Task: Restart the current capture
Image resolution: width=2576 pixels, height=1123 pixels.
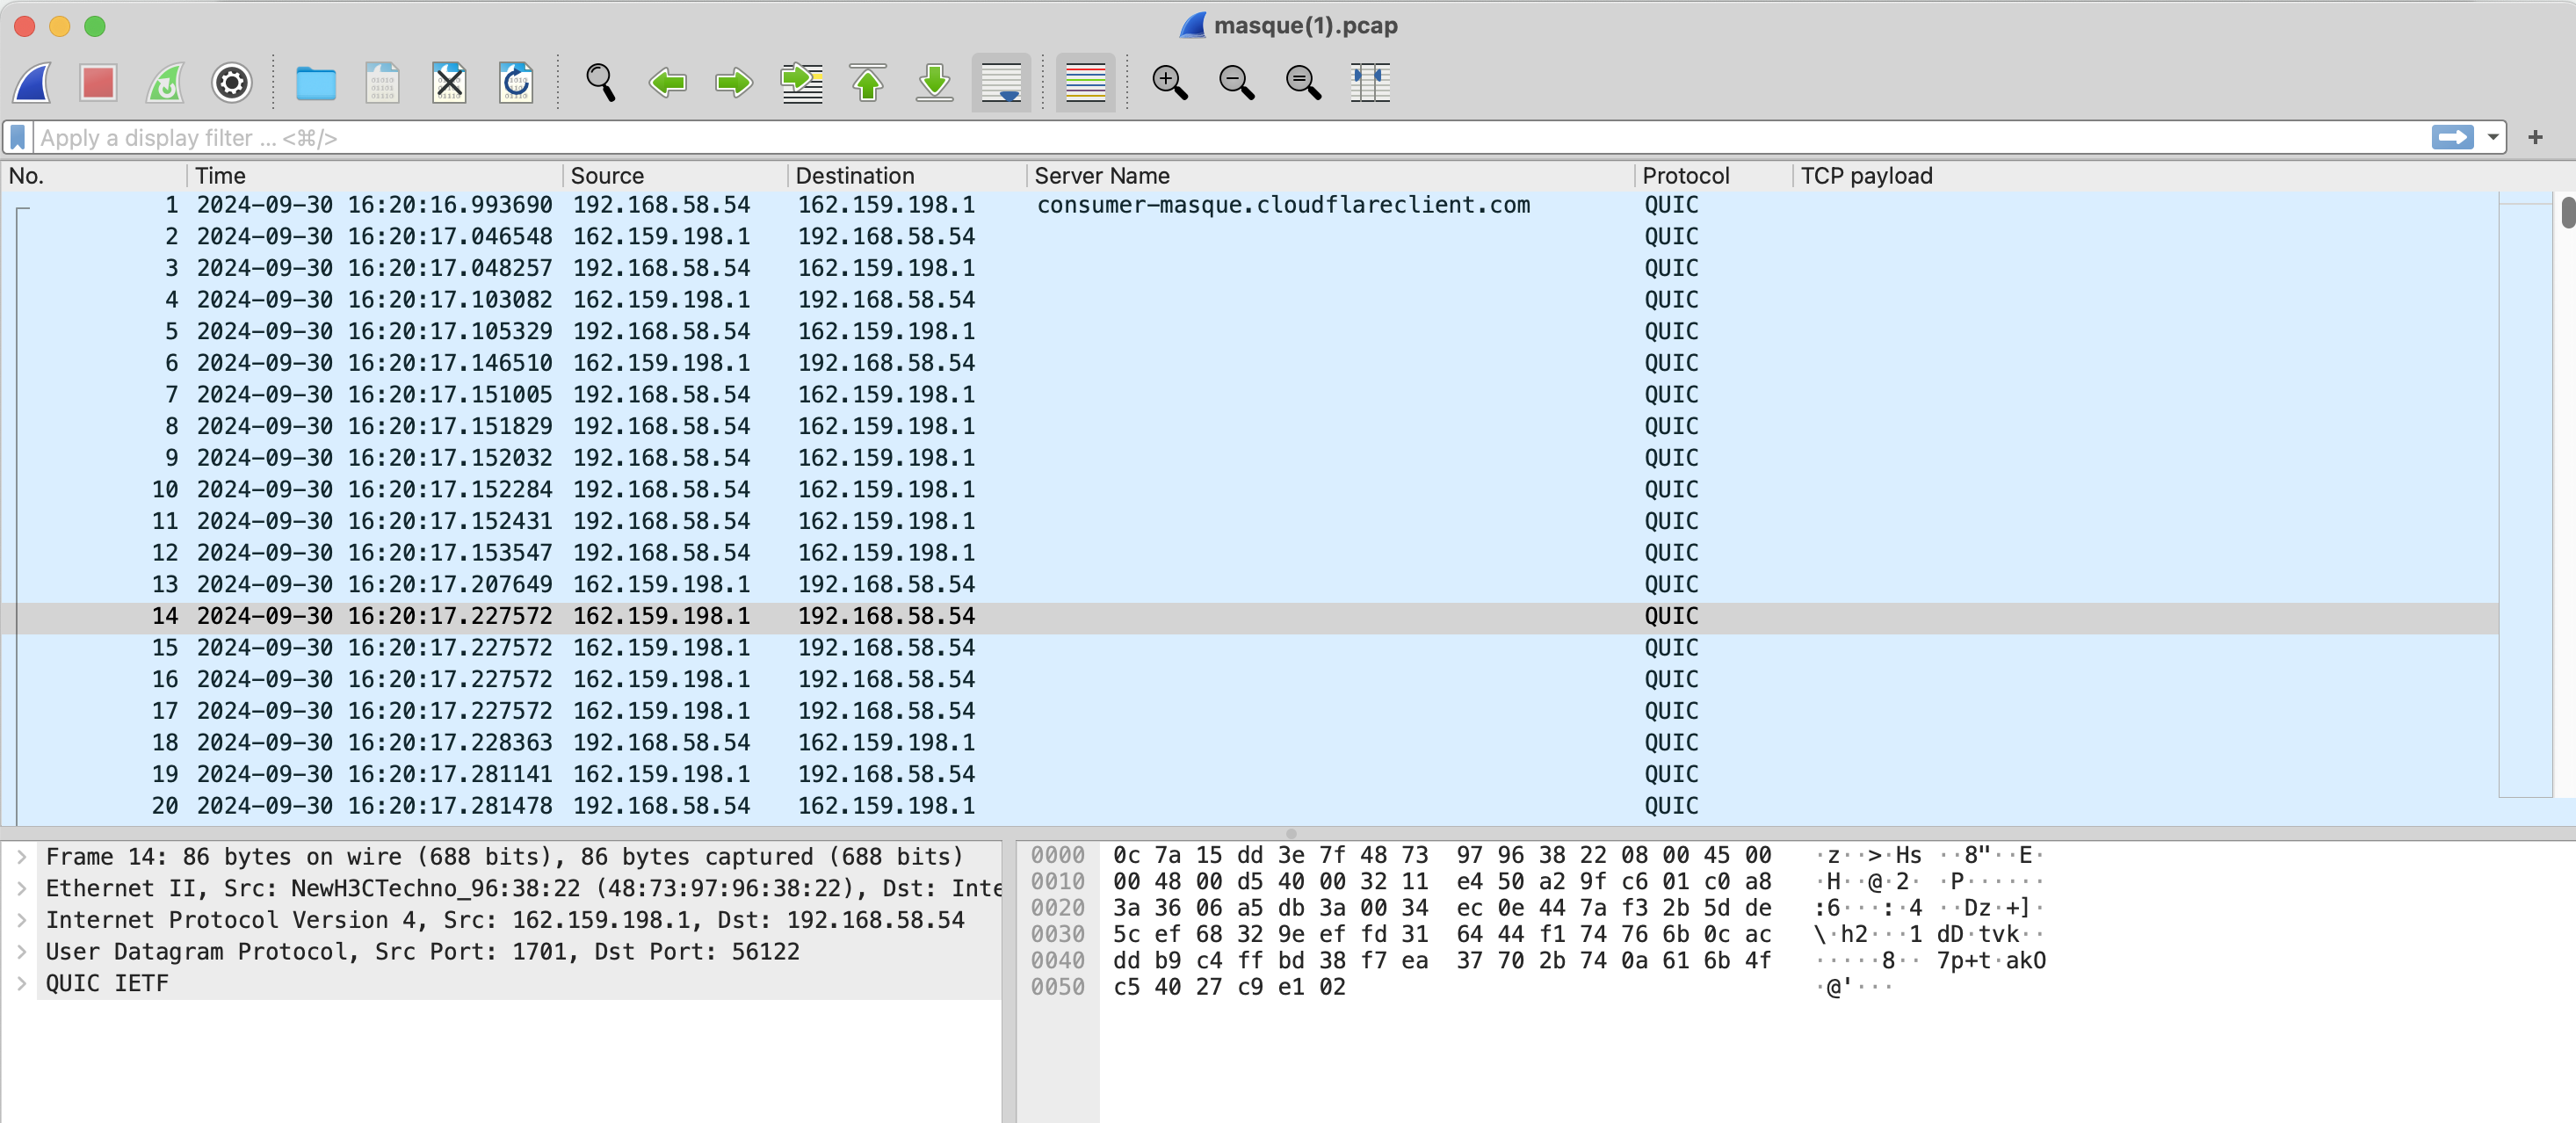Action: pos(165,82)
